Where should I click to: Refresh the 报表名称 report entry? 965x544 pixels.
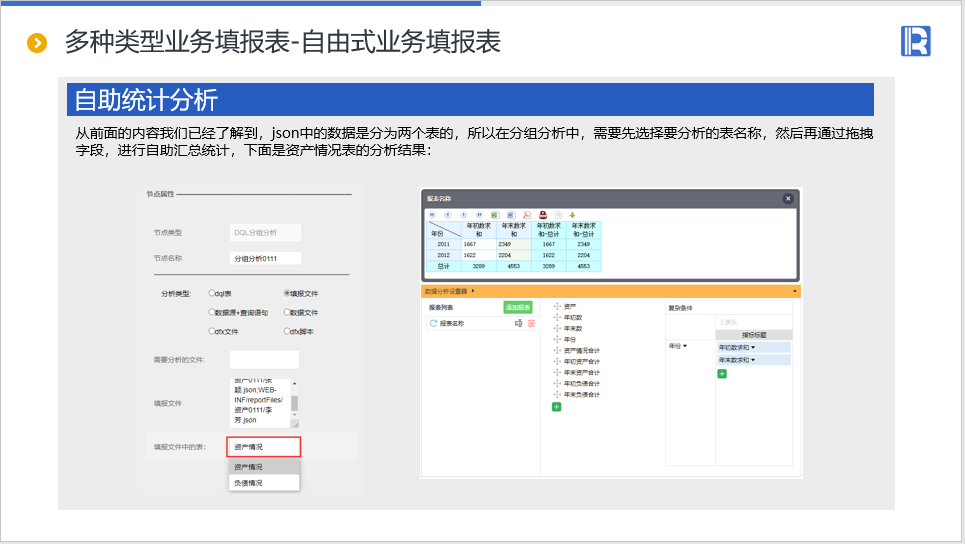coord(433,324)
